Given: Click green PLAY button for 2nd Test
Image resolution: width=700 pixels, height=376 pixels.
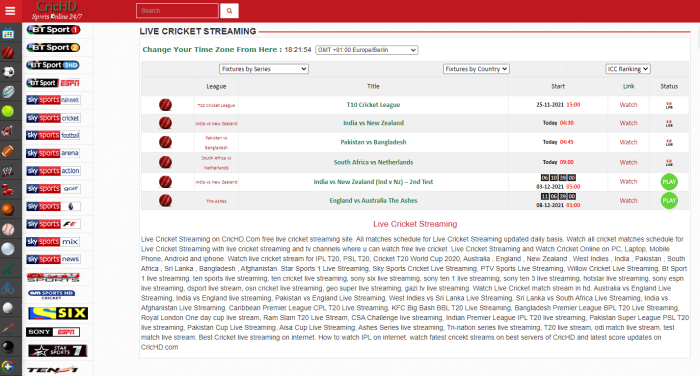Looking at the screenshot, I should [x=669, y=182].
